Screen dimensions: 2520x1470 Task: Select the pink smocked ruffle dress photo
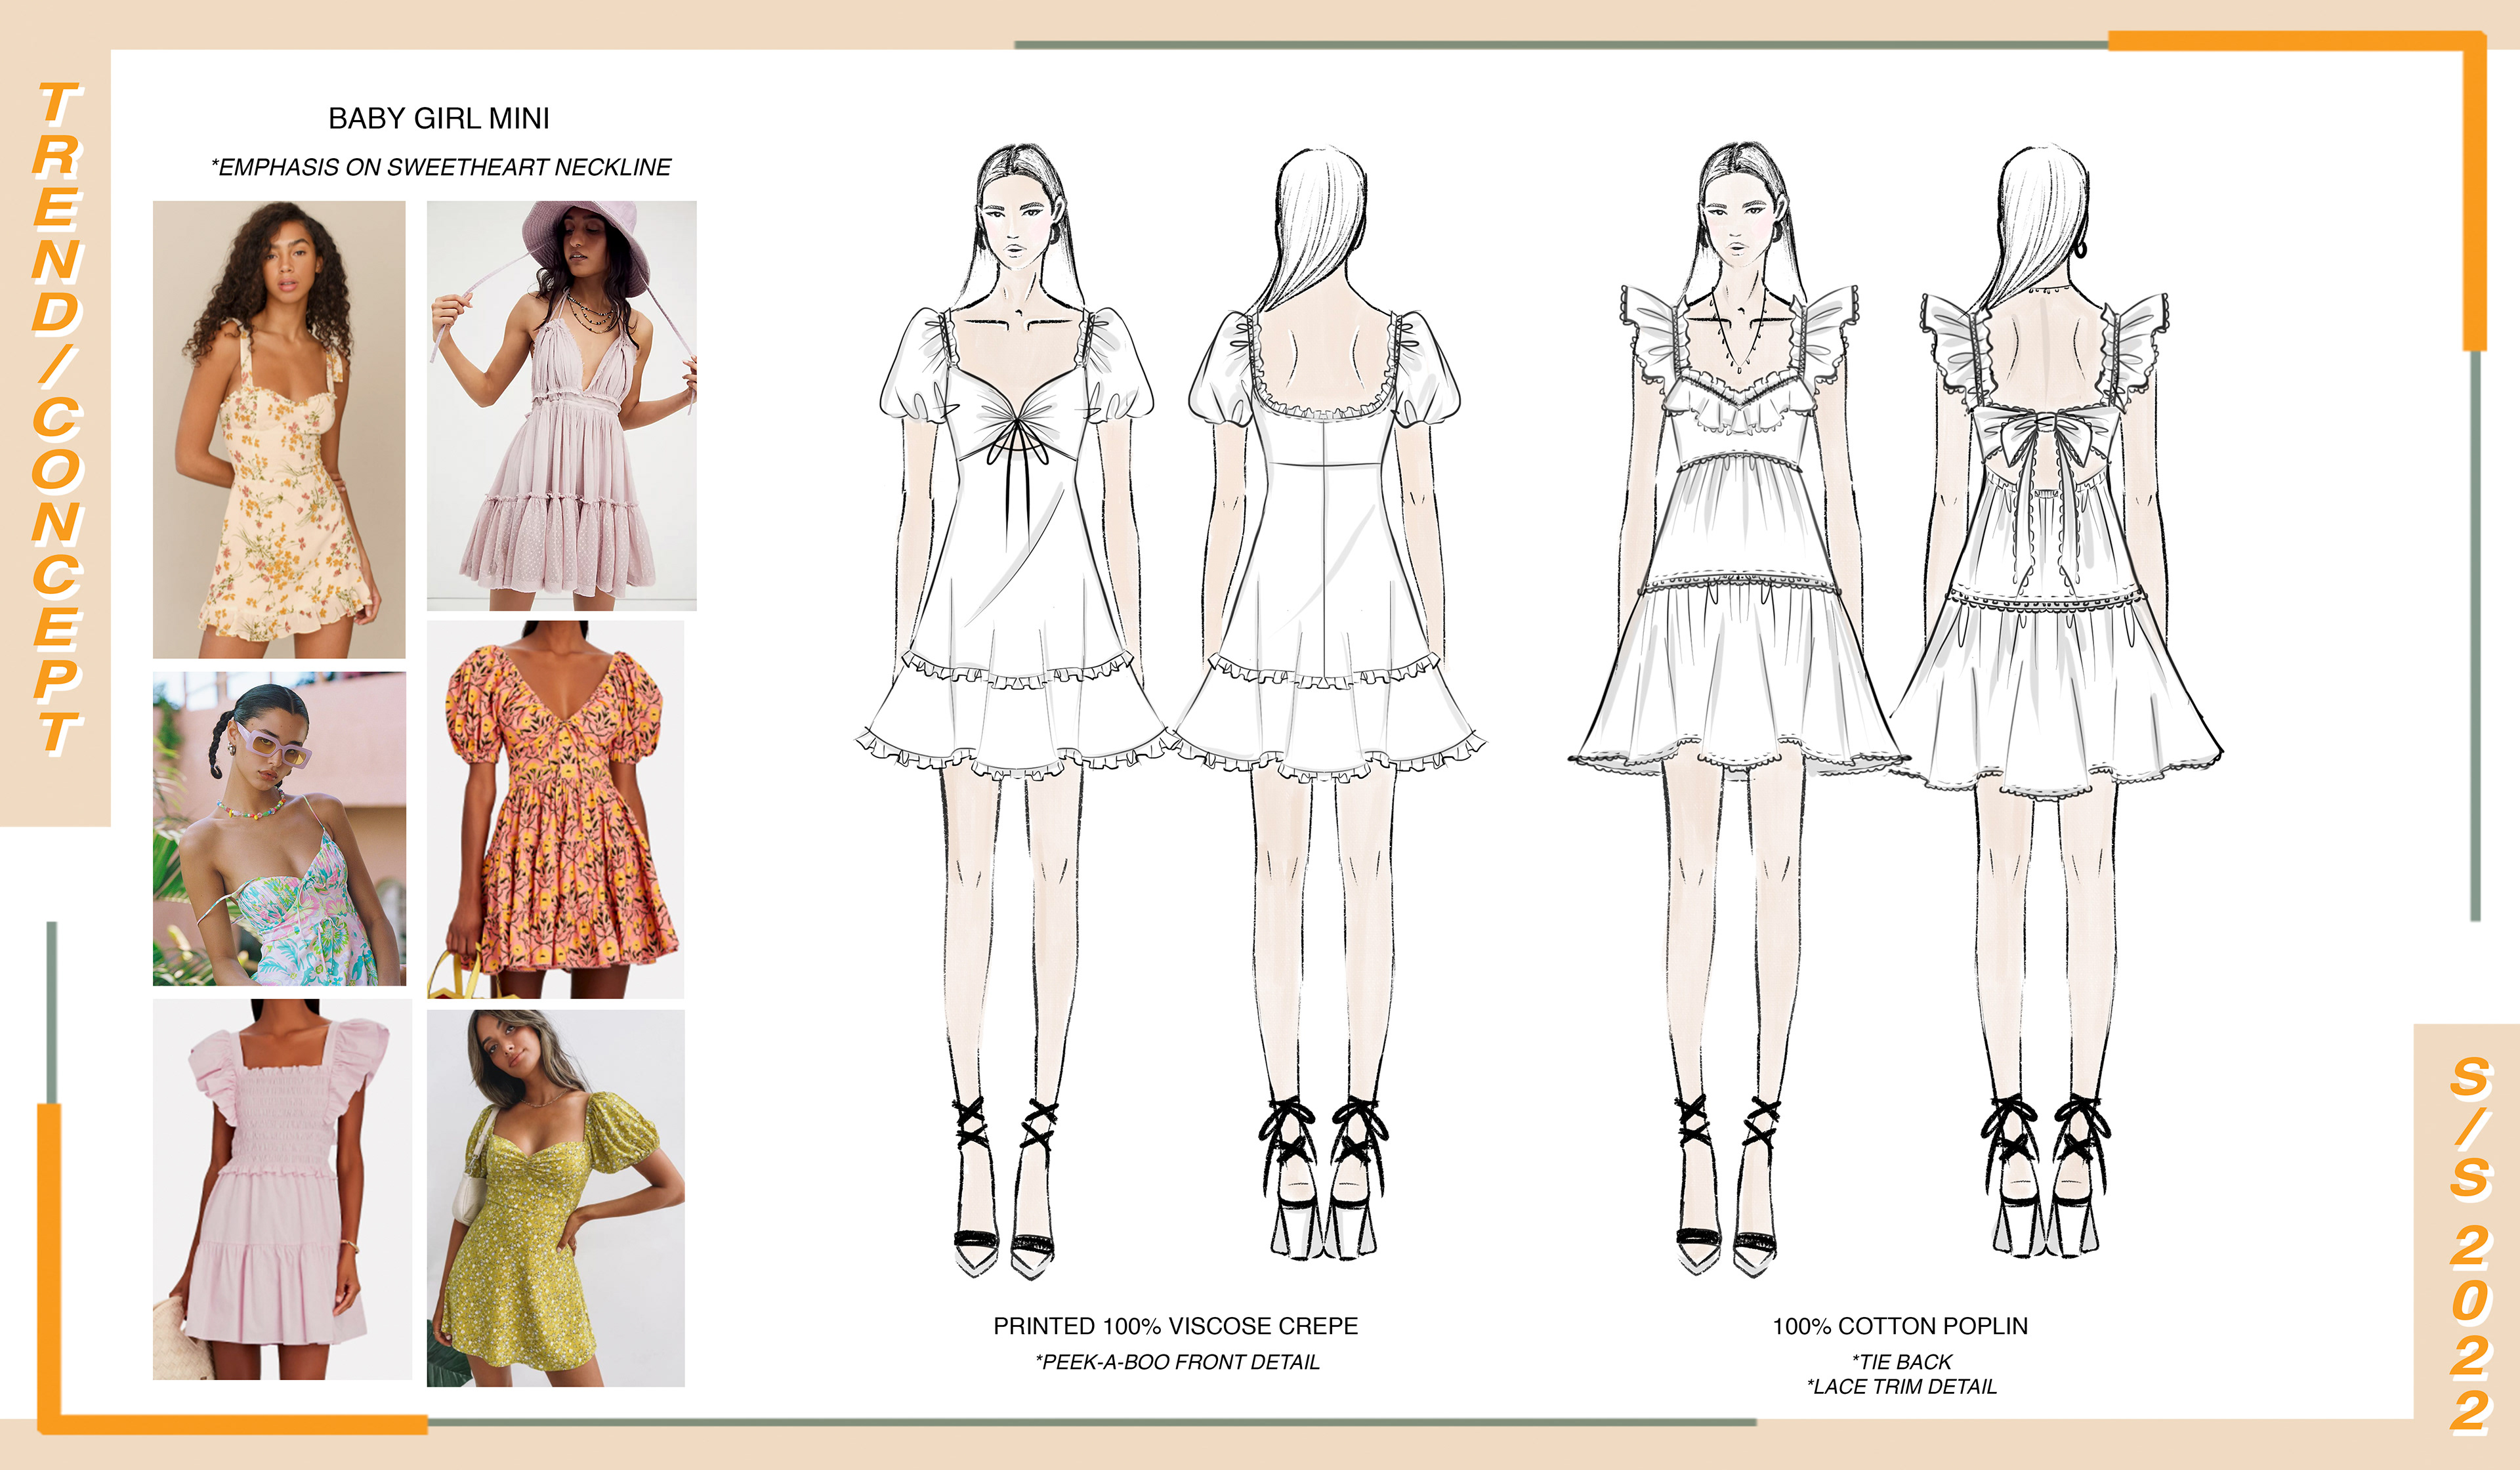pyautogui.click(x=281, y=1189)
